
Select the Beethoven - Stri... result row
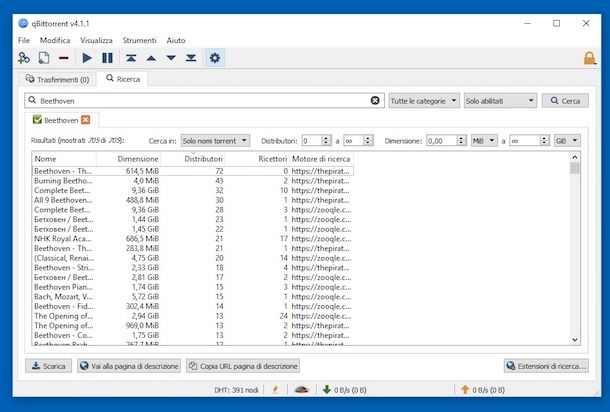click(193, 268)
